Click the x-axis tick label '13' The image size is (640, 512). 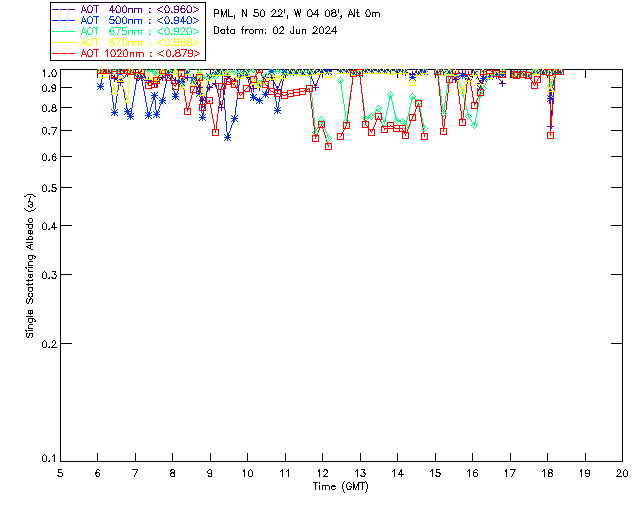(360, 474)
